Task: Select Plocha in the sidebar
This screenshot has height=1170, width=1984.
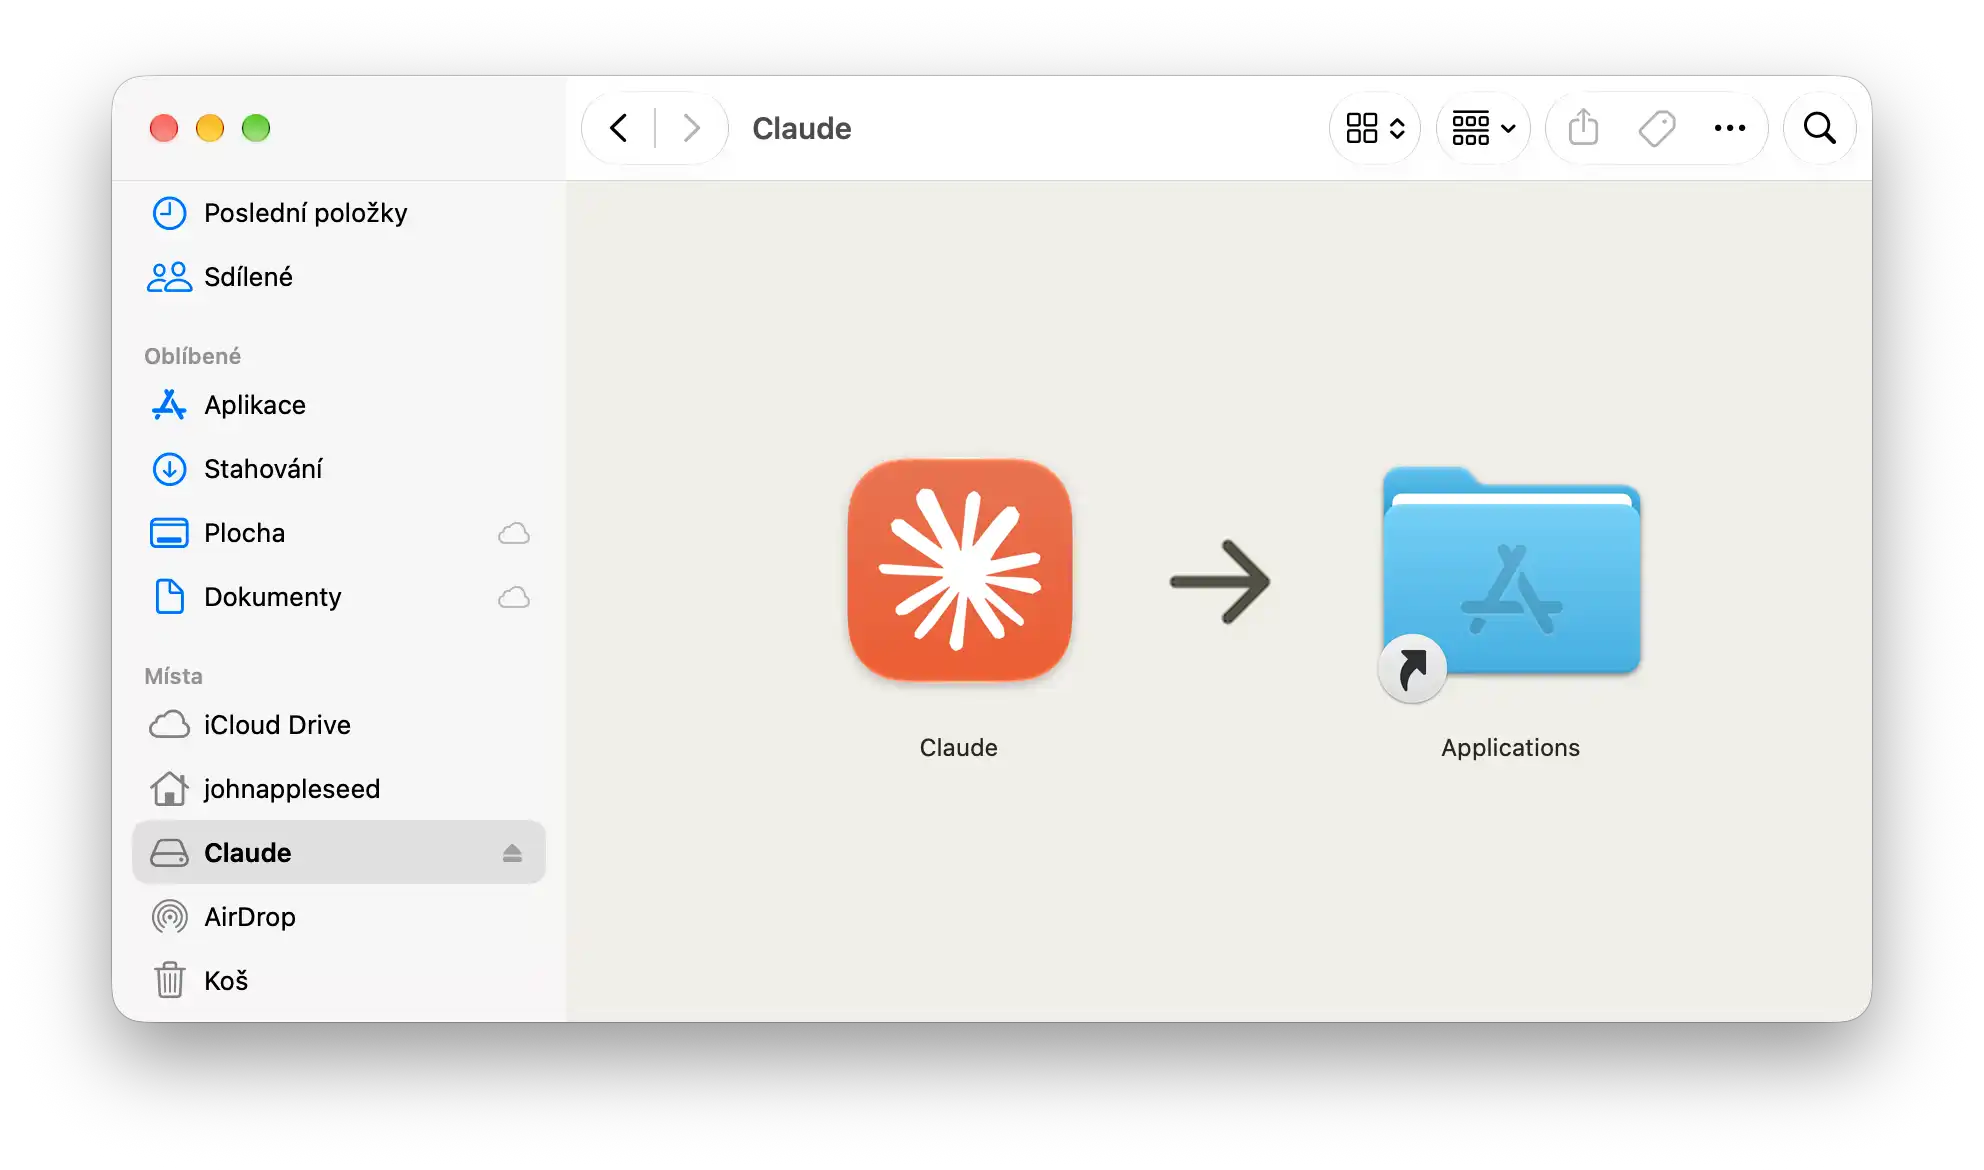Action: (339, 533)
